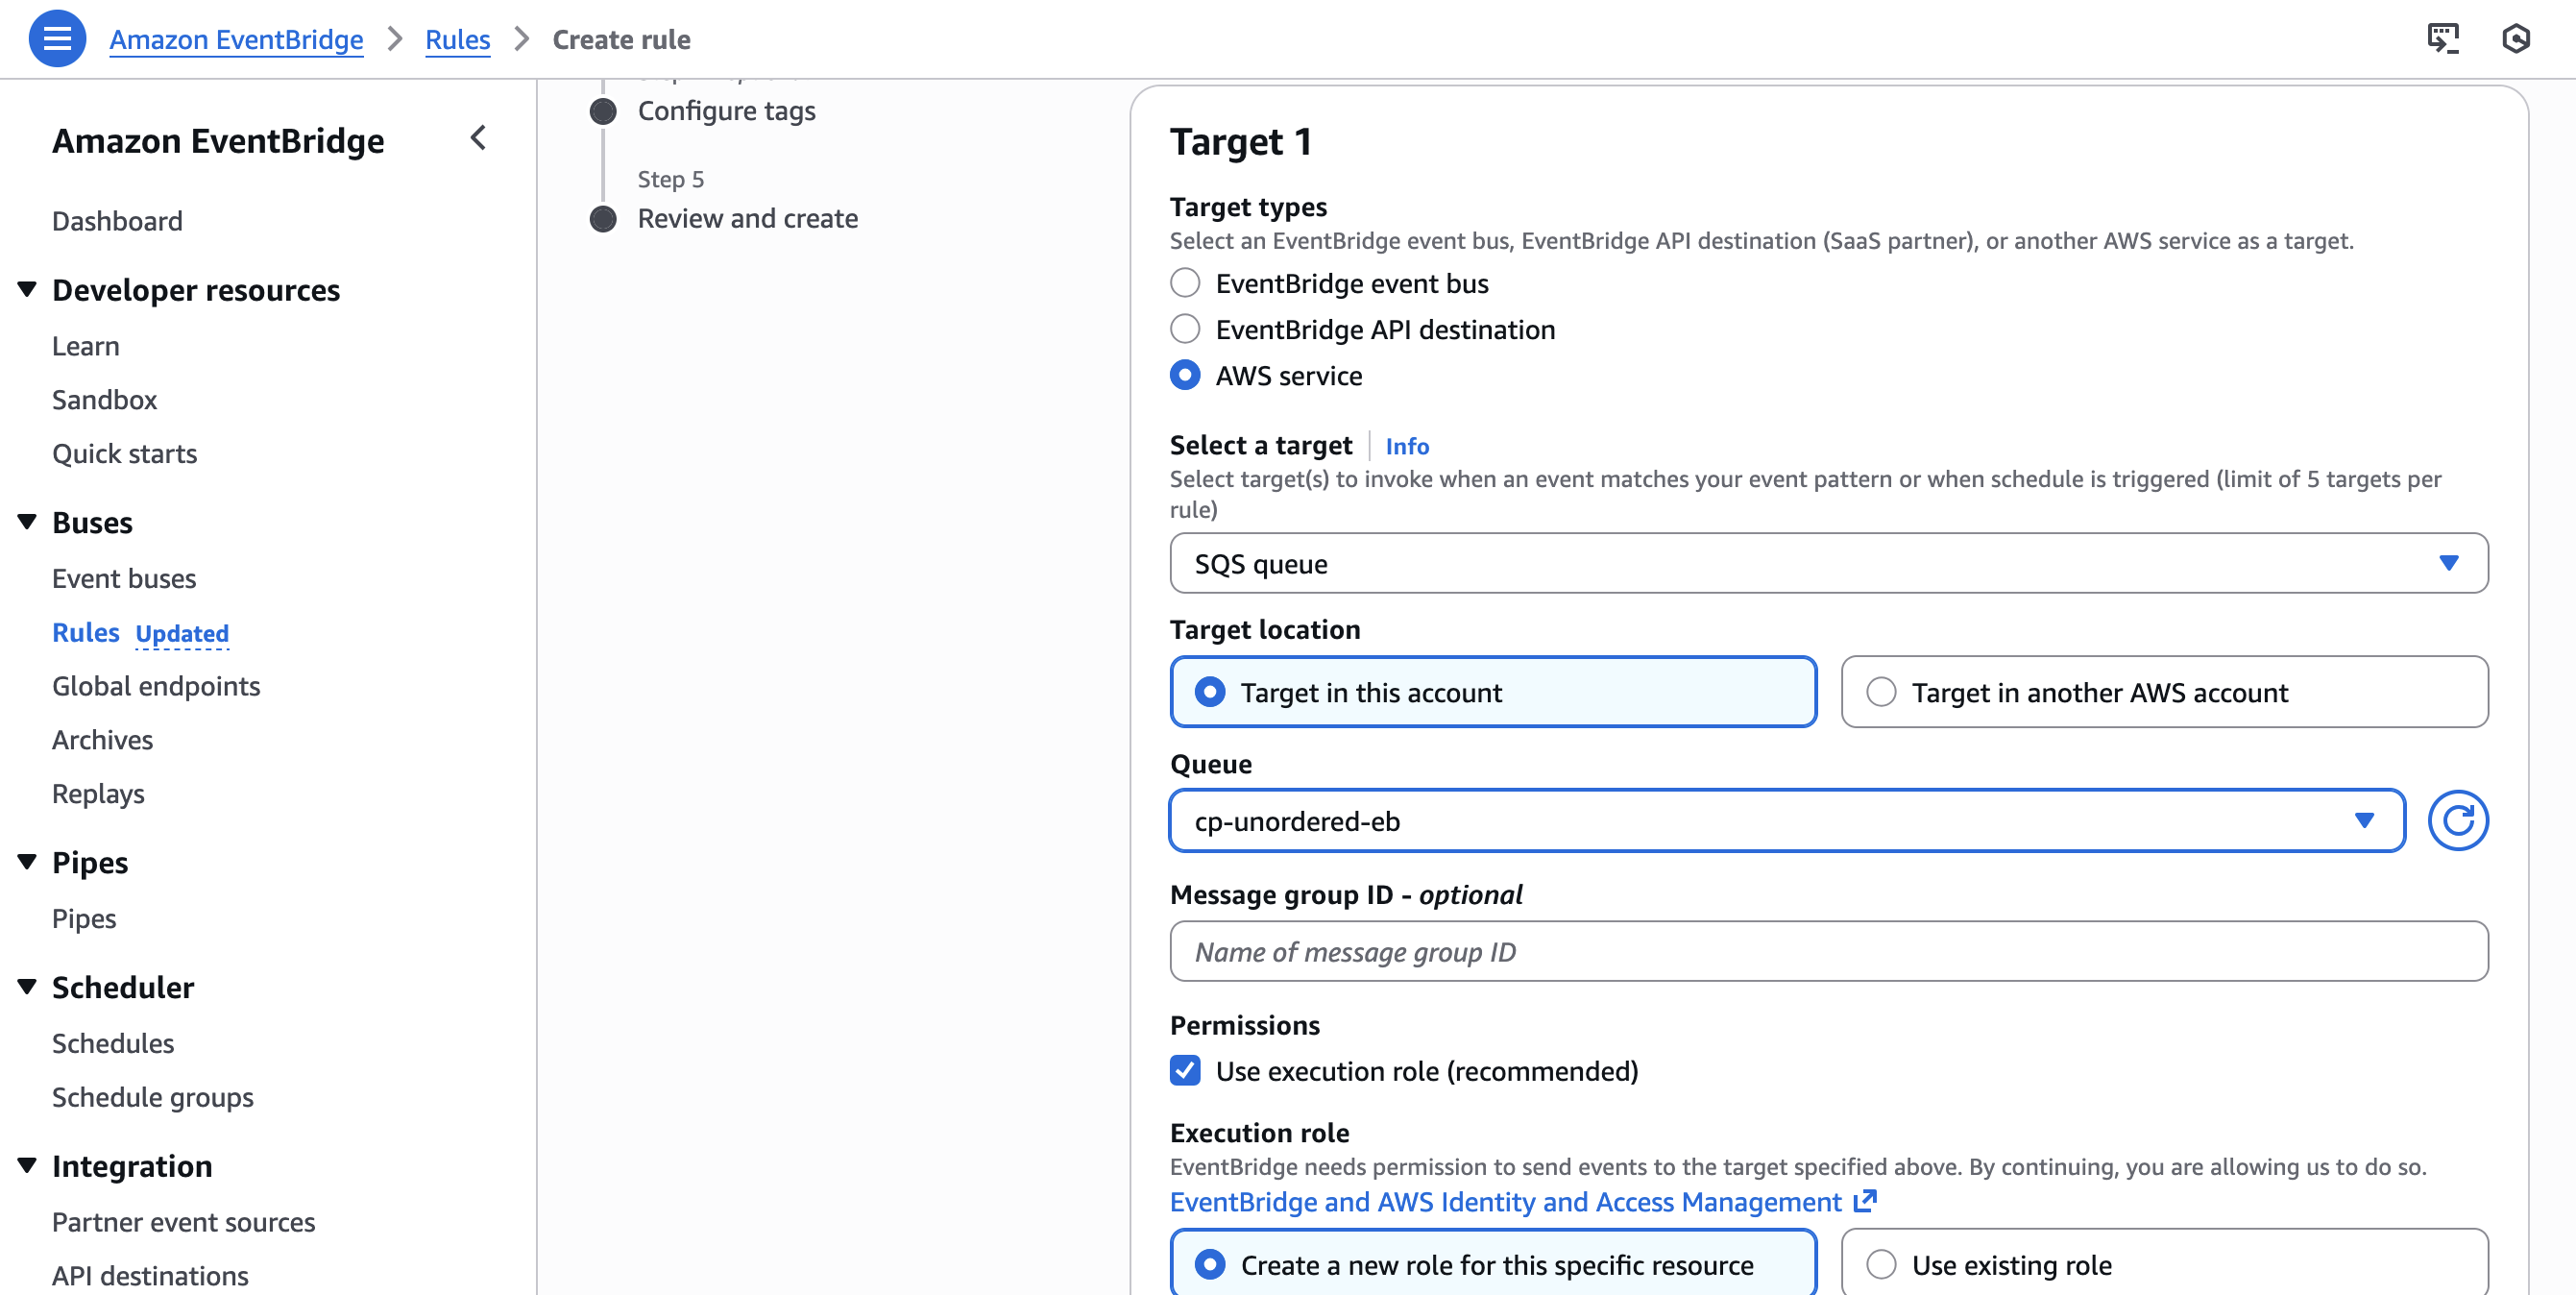Click the hexagon icon in the top-right header
The height and width of the screenshot is (1295, 2576).
(2515, 39)
